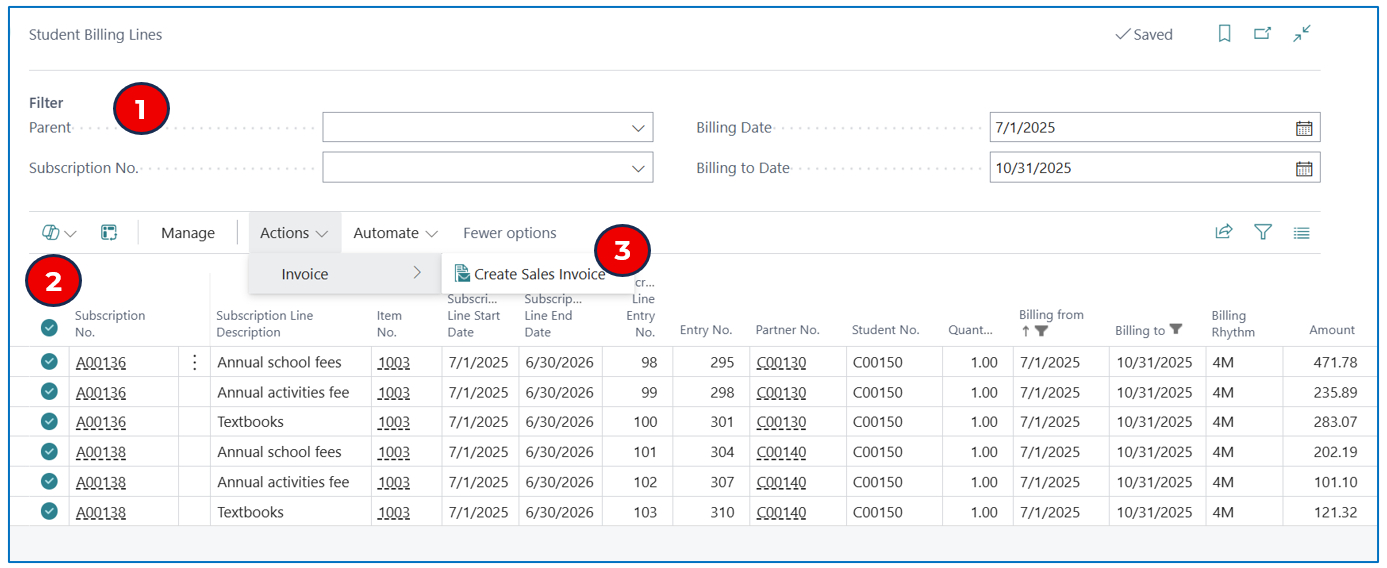The image size is (1387, 568).
Task: Toggle the filter pane funnel icon
Action: [x=1263, y=232]
